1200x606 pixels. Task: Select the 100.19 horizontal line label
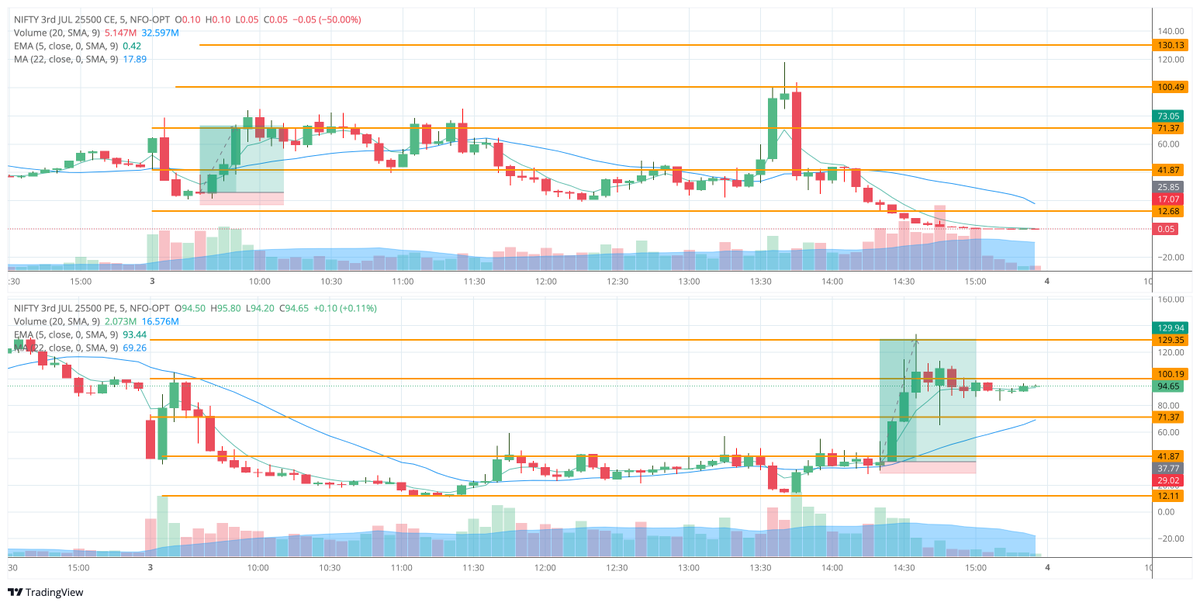coord(1169,374)
